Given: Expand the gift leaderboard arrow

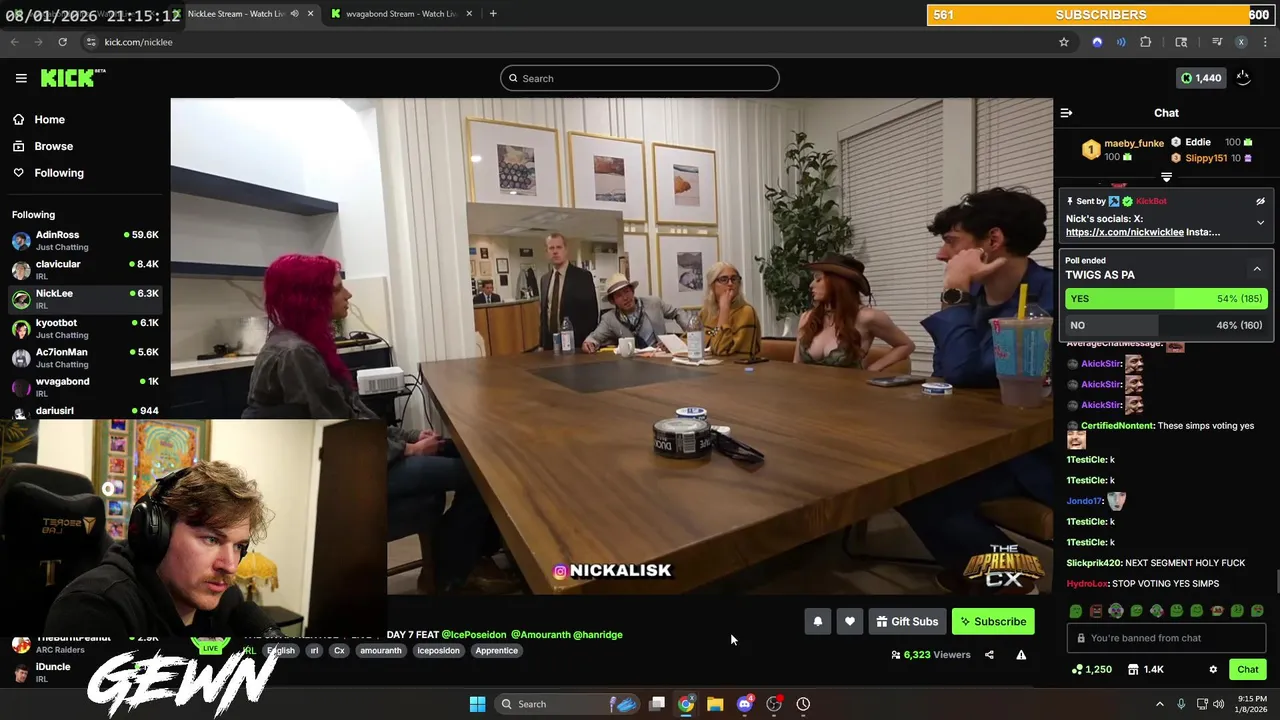Looking at the screenshot, I should pos(1166,177).
